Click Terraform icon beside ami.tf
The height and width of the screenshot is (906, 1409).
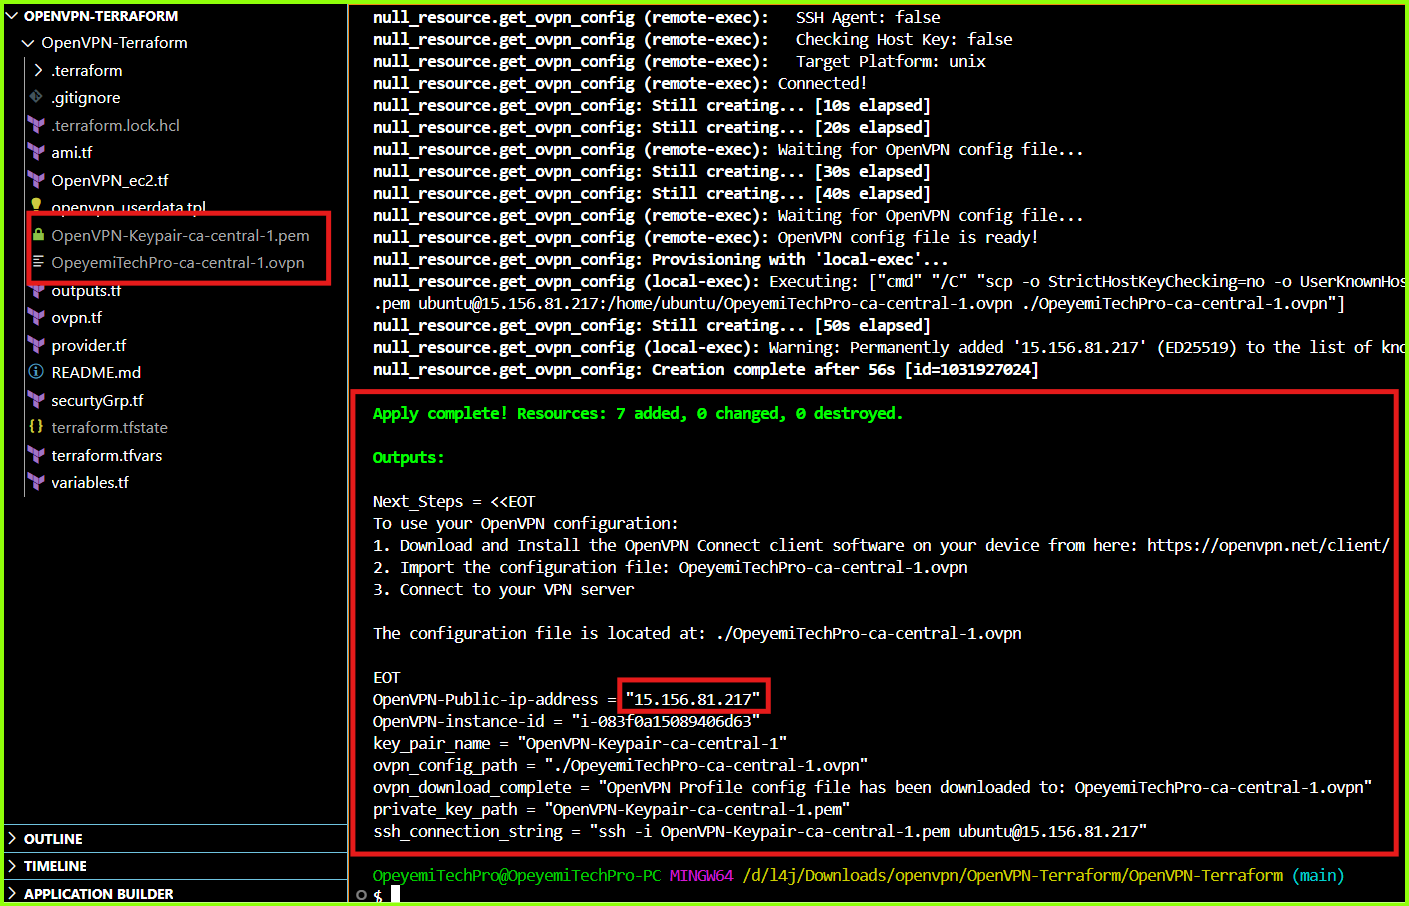tap(37, 152)
